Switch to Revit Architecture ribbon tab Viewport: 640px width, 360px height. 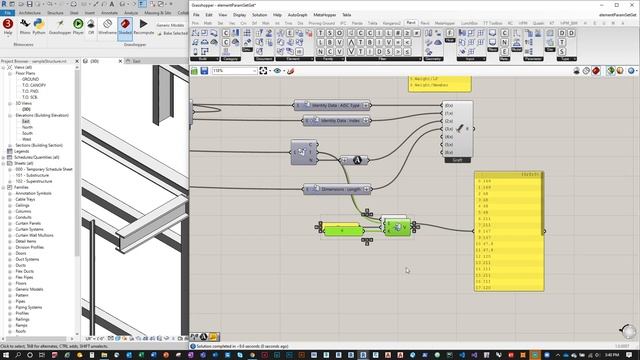click(x=30, y=13)
